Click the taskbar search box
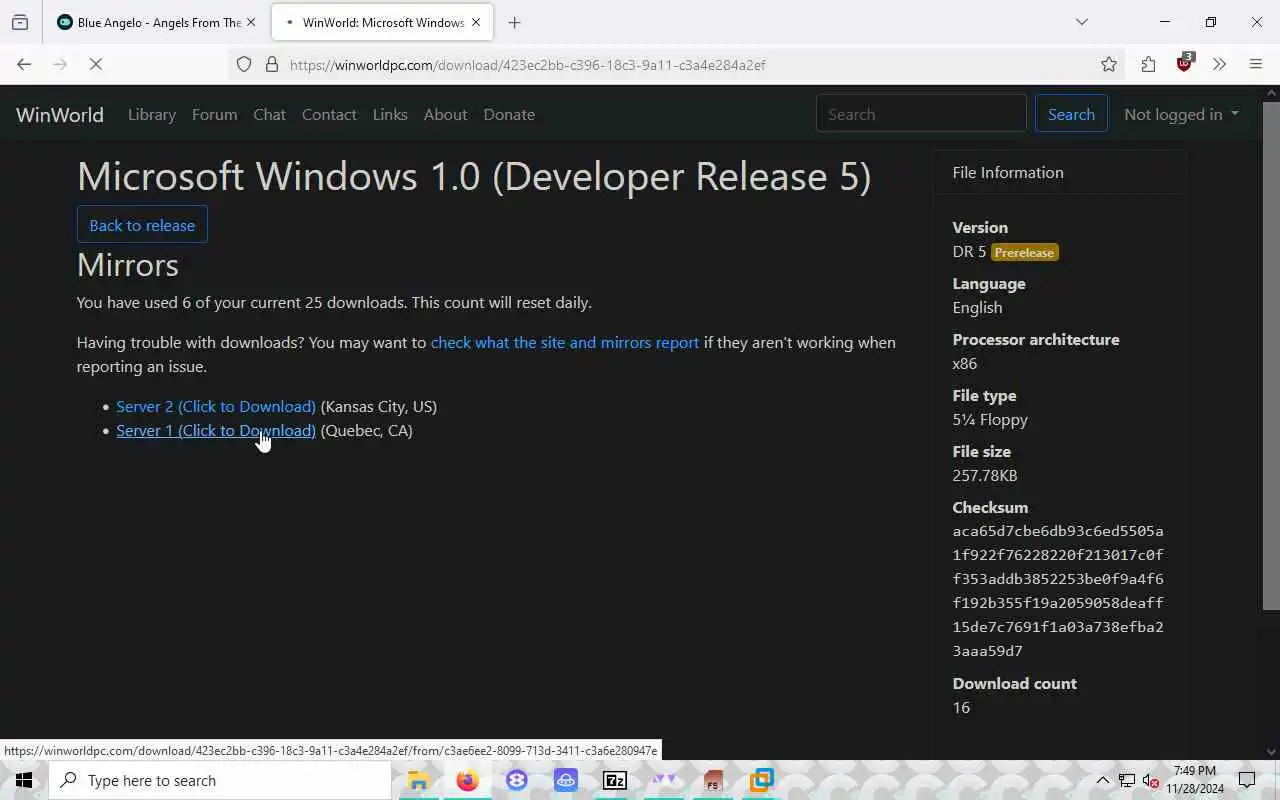 [x=220, y=780]
